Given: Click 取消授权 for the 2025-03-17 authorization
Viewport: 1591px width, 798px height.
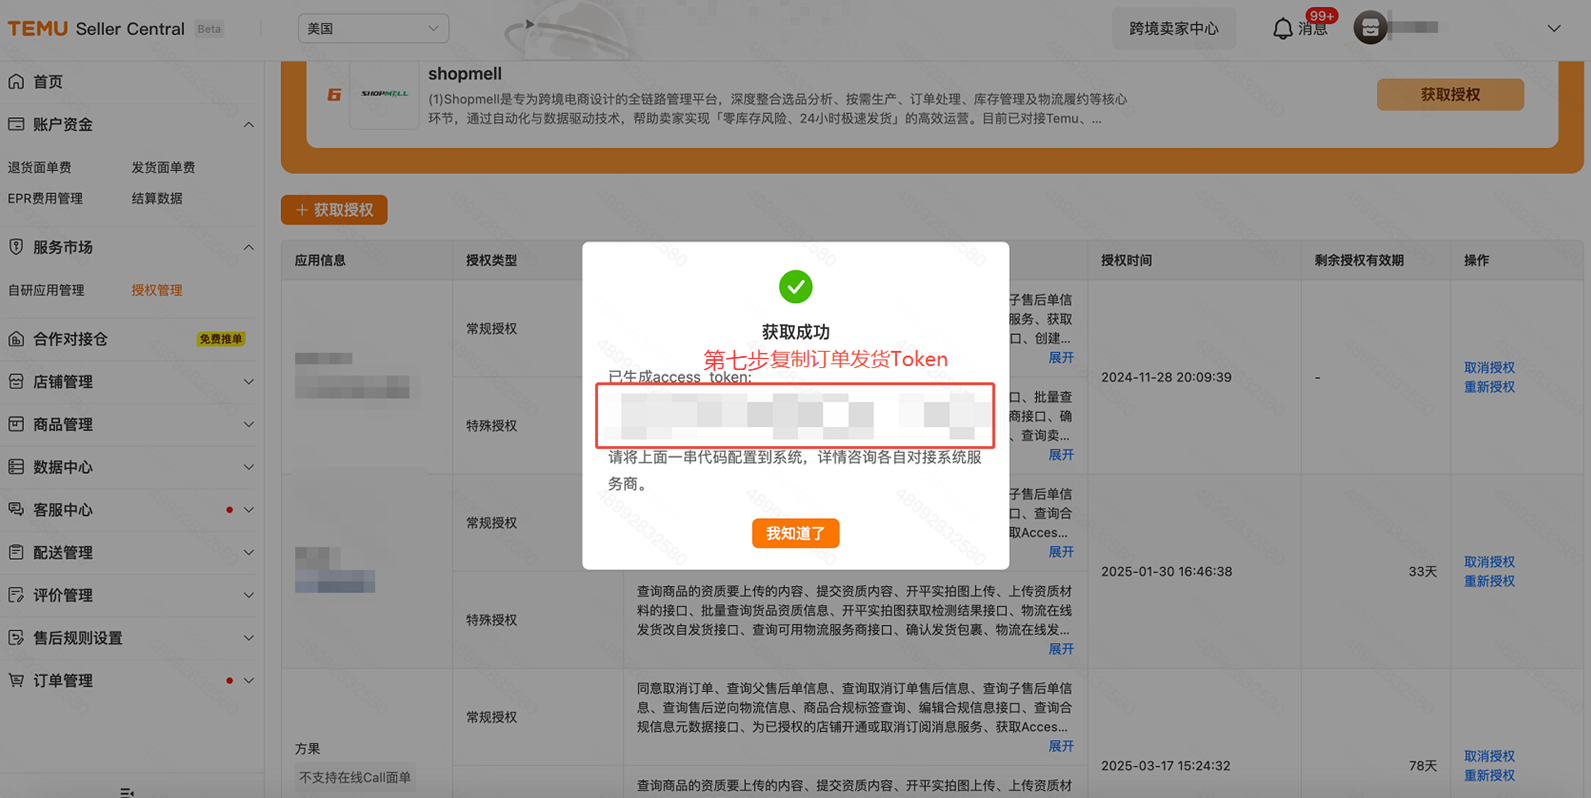Looking at the screenshot, I should tap(1489, 756).
